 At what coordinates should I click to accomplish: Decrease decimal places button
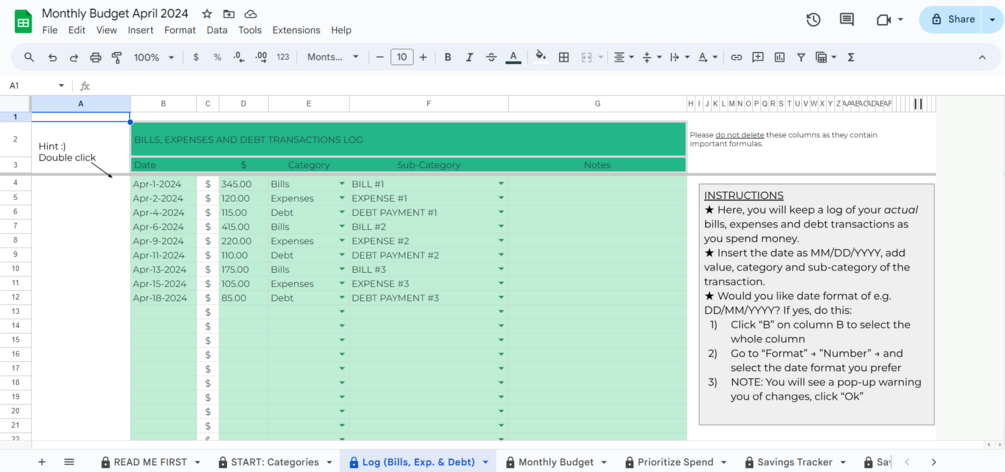239,57
